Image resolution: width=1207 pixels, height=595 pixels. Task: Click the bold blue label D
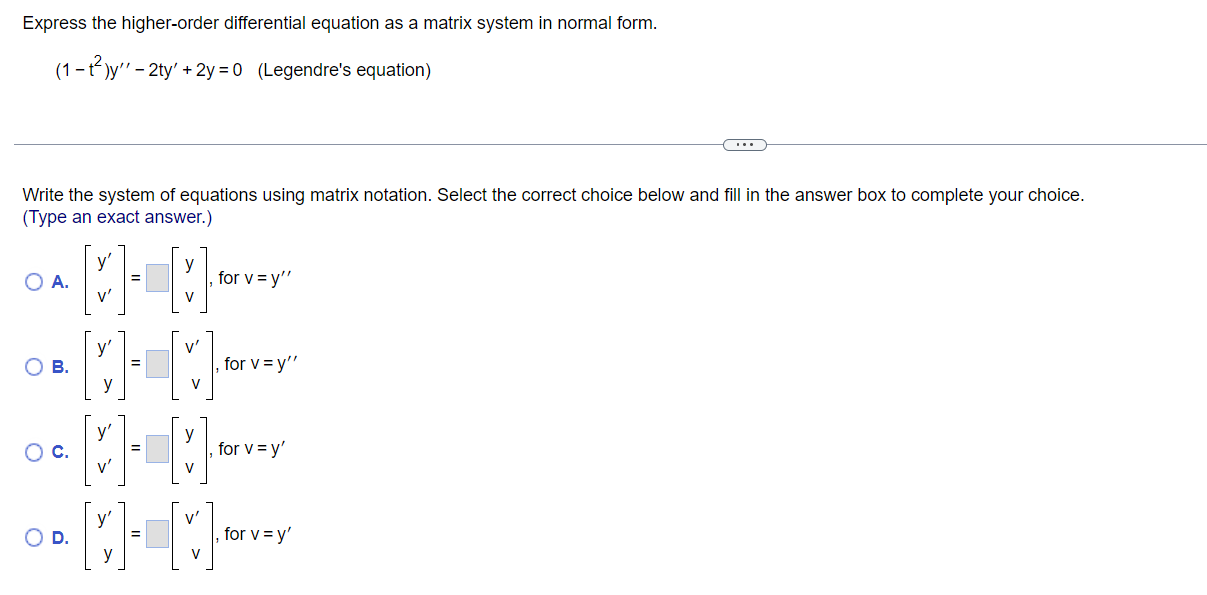pyautogui.click(x=60, y=538)
